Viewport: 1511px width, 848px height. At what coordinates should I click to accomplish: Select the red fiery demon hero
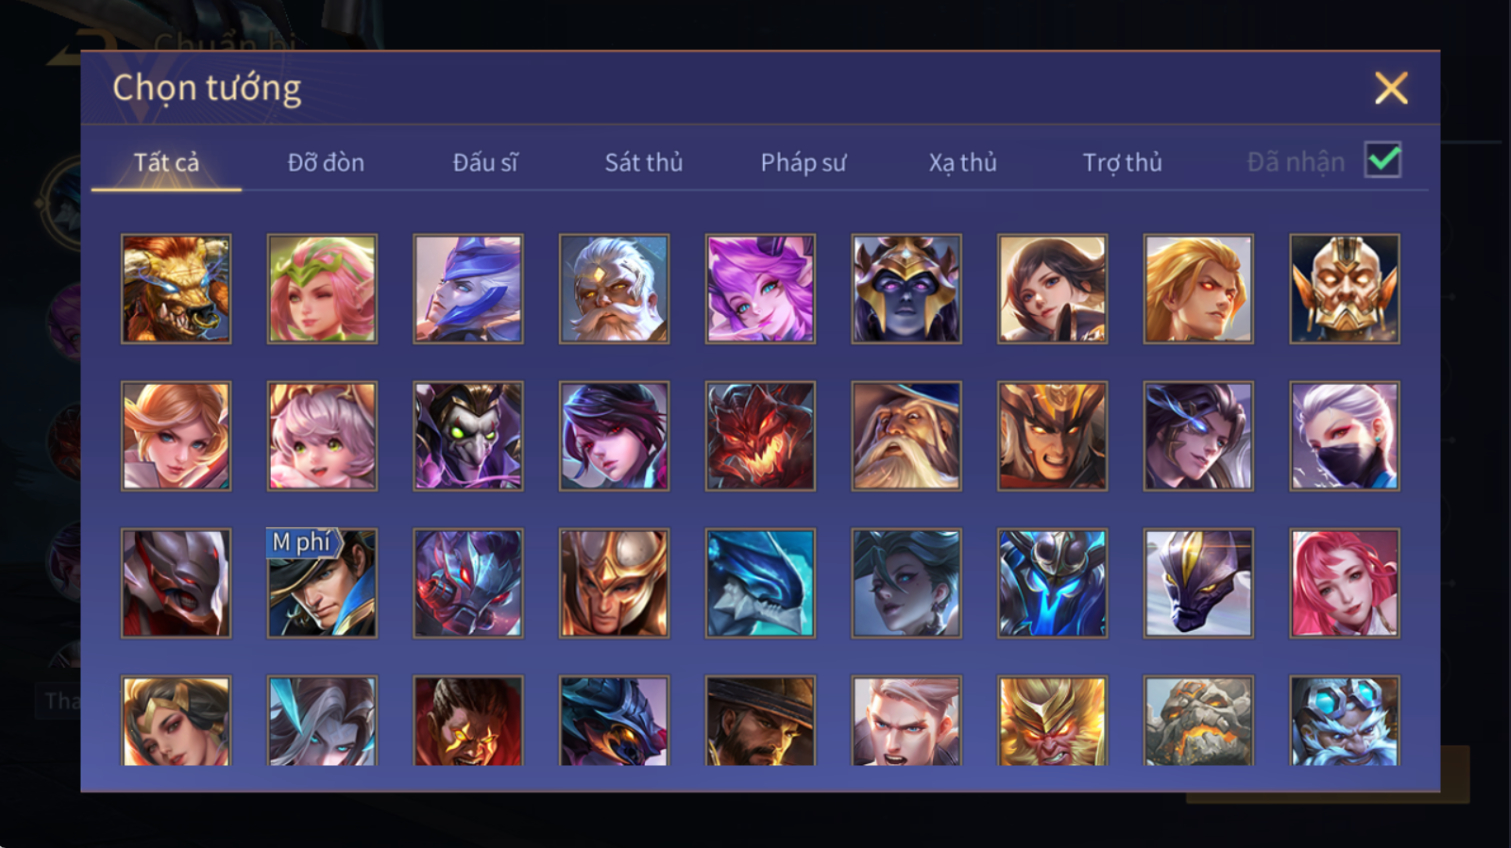click(x=760, y=436)
